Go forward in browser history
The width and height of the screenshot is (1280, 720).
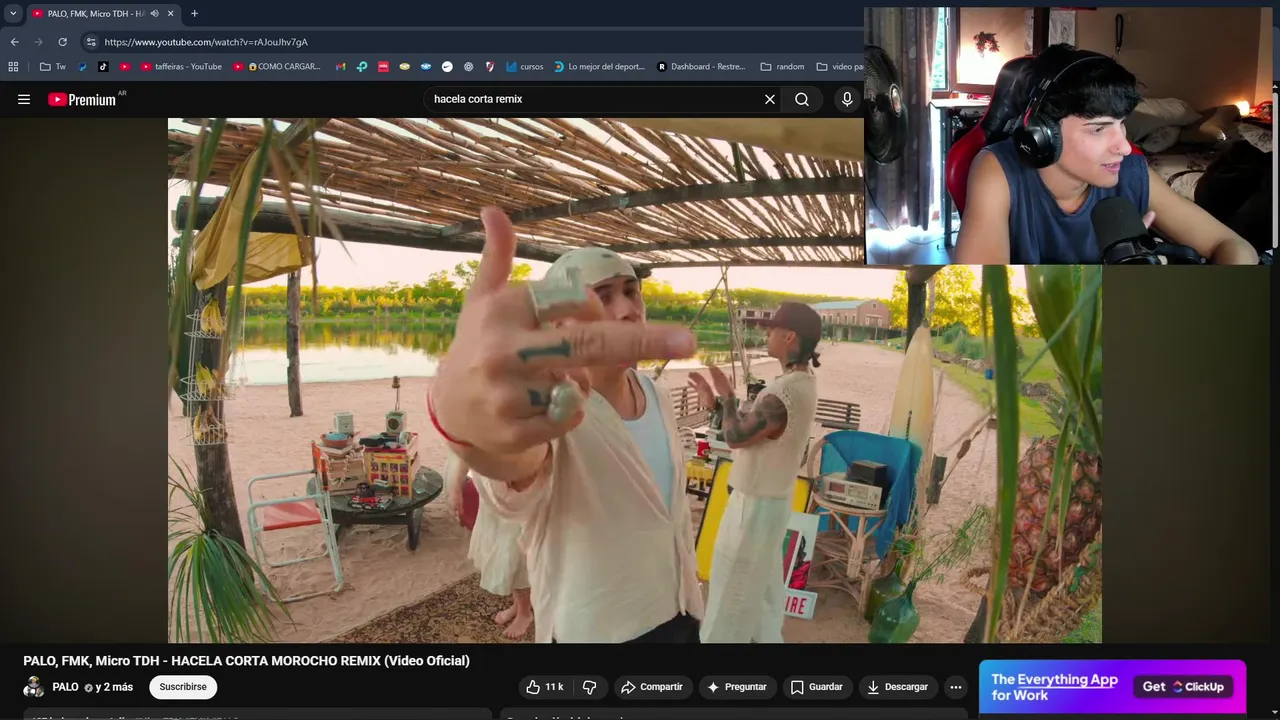point(38,42)
